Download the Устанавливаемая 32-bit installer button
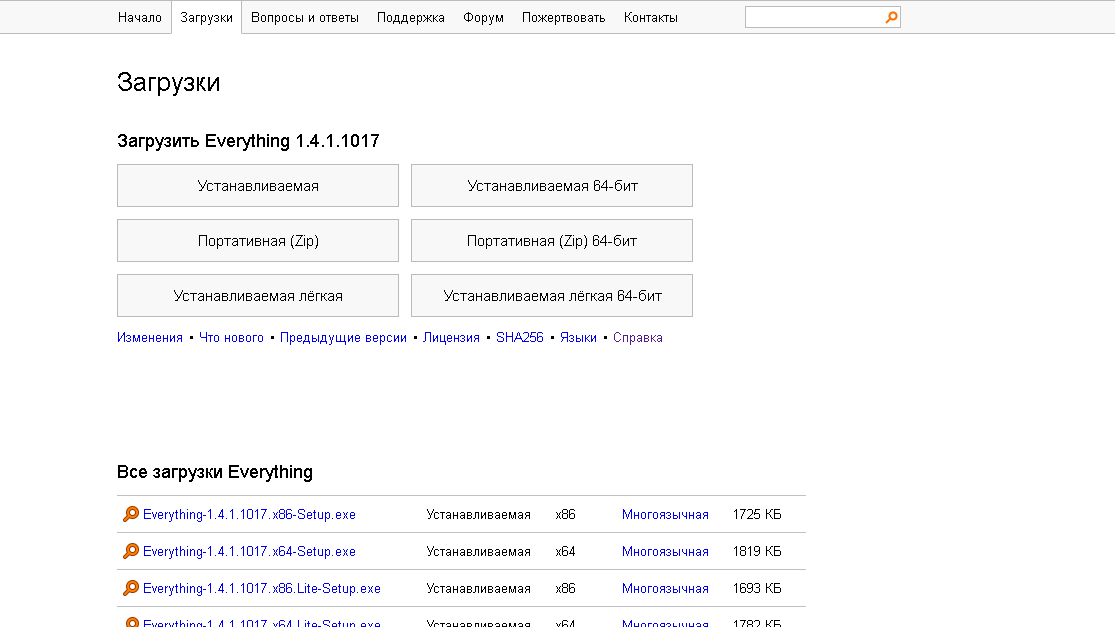 click(x=257, y=186)
